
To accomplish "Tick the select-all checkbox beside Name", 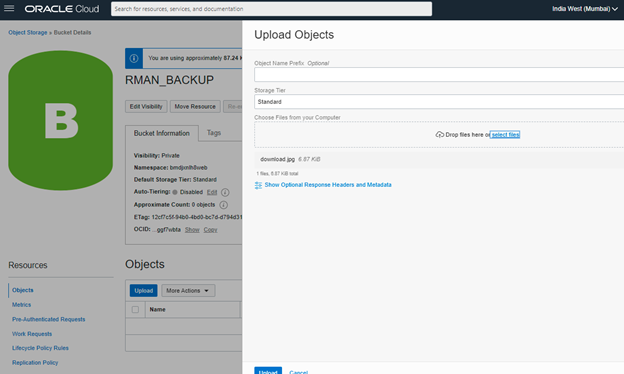I will tap(135, 310).
